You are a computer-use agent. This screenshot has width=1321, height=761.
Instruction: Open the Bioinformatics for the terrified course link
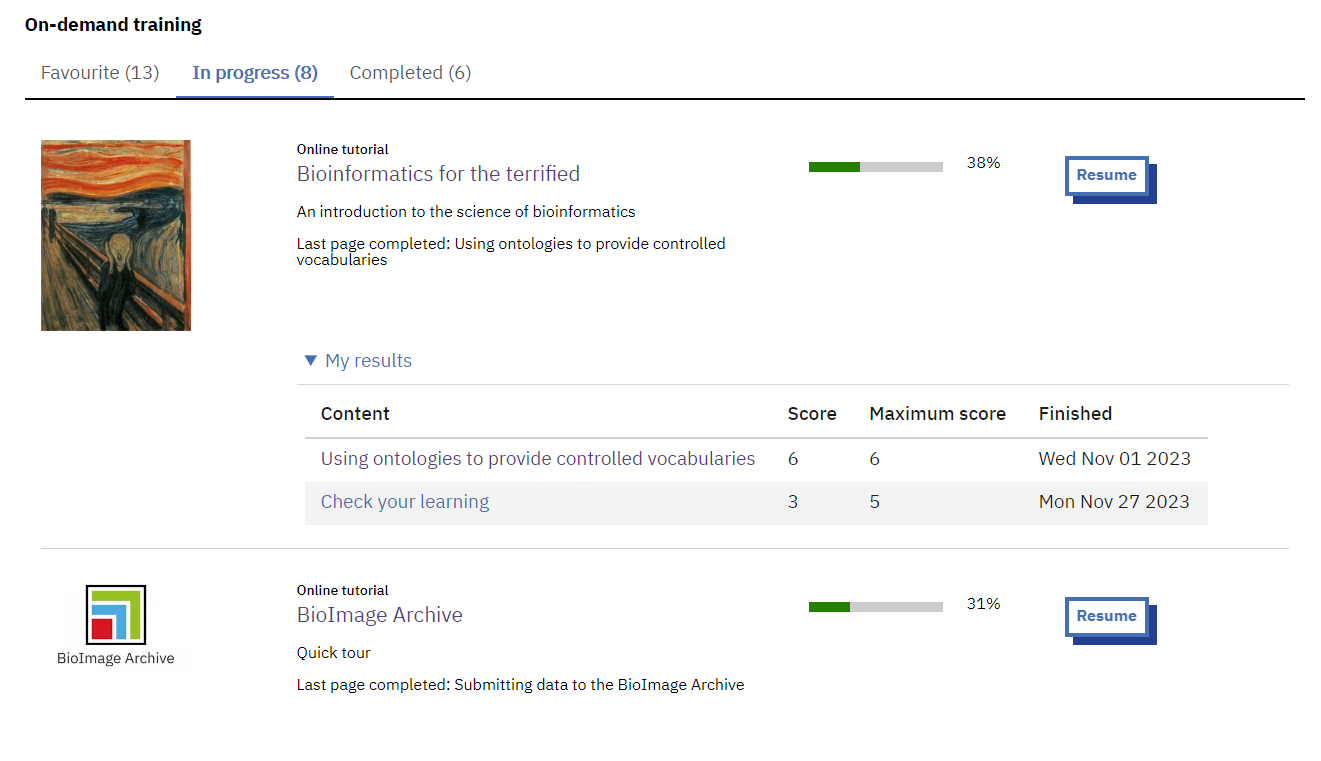coord(438,173)
